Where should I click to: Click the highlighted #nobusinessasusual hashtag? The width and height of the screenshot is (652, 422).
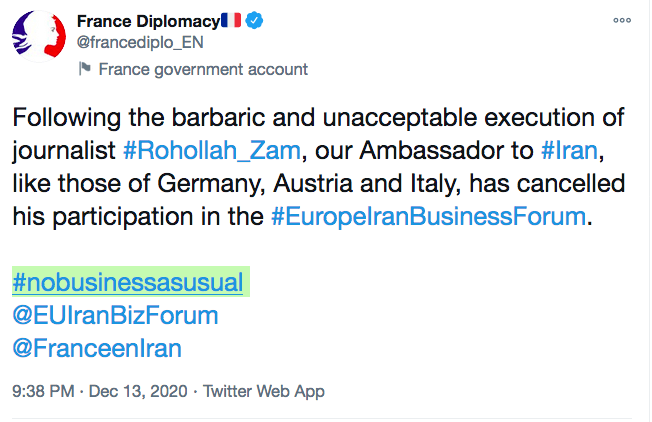(x=128, y=282)
